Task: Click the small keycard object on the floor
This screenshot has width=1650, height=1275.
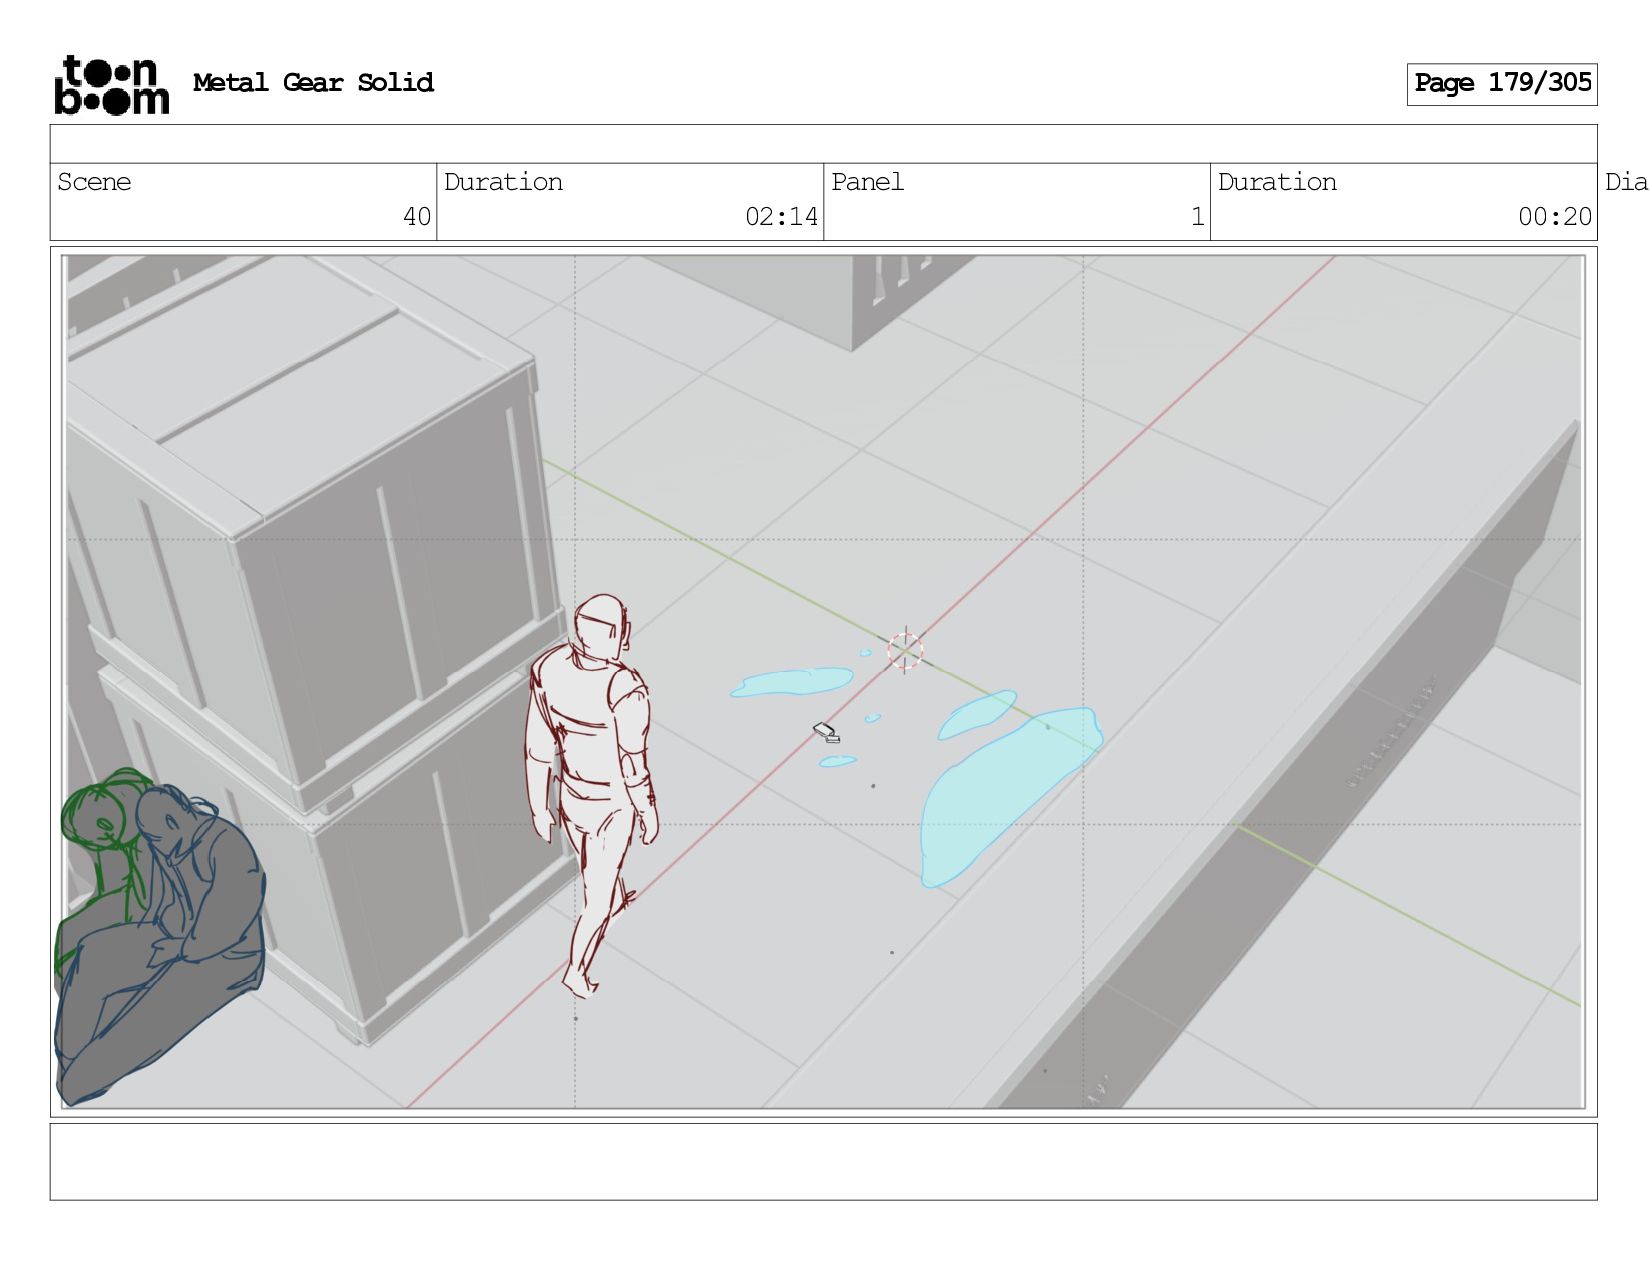Action: (x=827, y=733)
